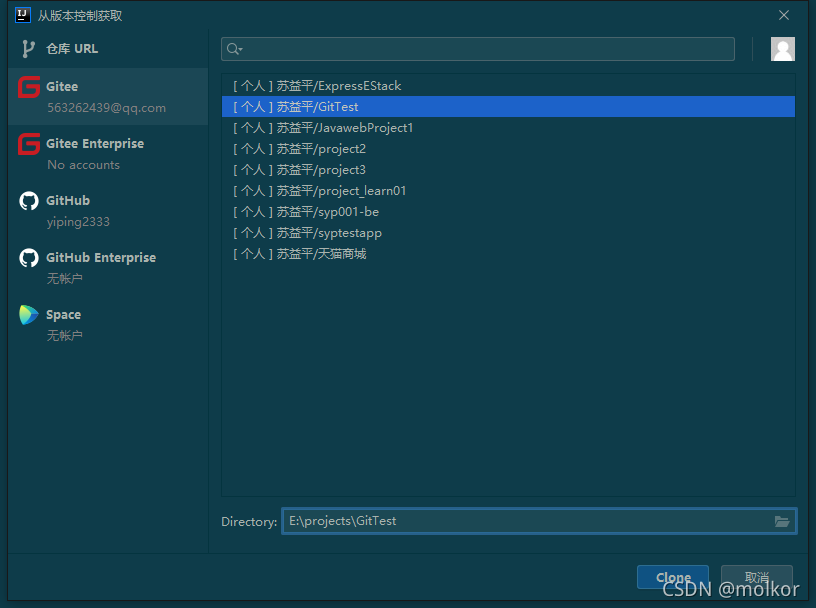Select GitHub Enterprise in sidebar

tap(108, 268)
